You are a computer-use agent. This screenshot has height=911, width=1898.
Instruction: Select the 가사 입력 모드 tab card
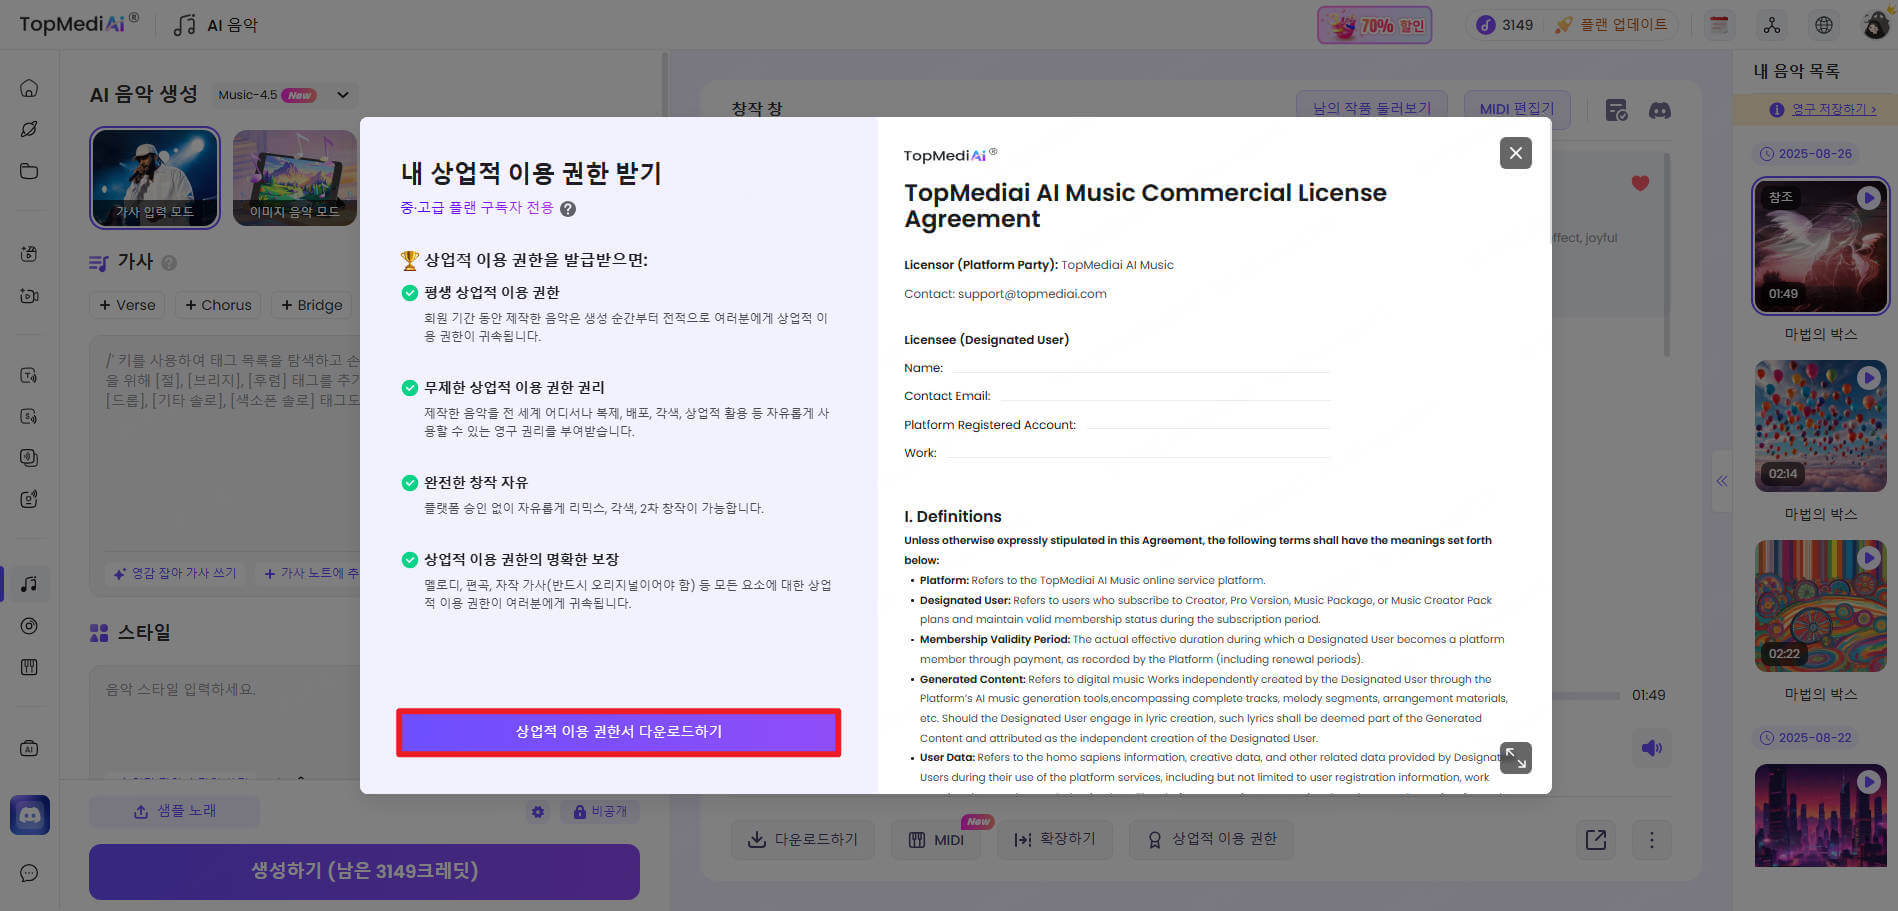point(154,177)
